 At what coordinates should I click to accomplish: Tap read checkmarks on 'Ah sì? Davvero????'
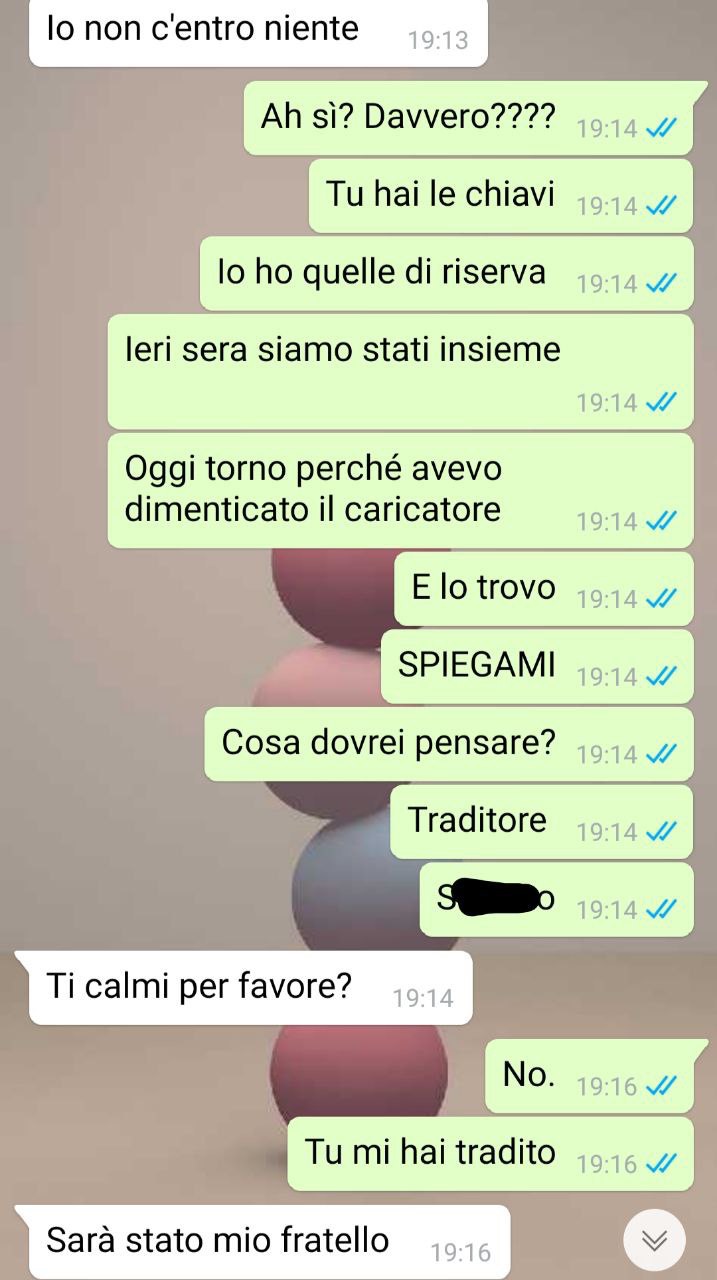pyautogui.click(x=662, y=128)
